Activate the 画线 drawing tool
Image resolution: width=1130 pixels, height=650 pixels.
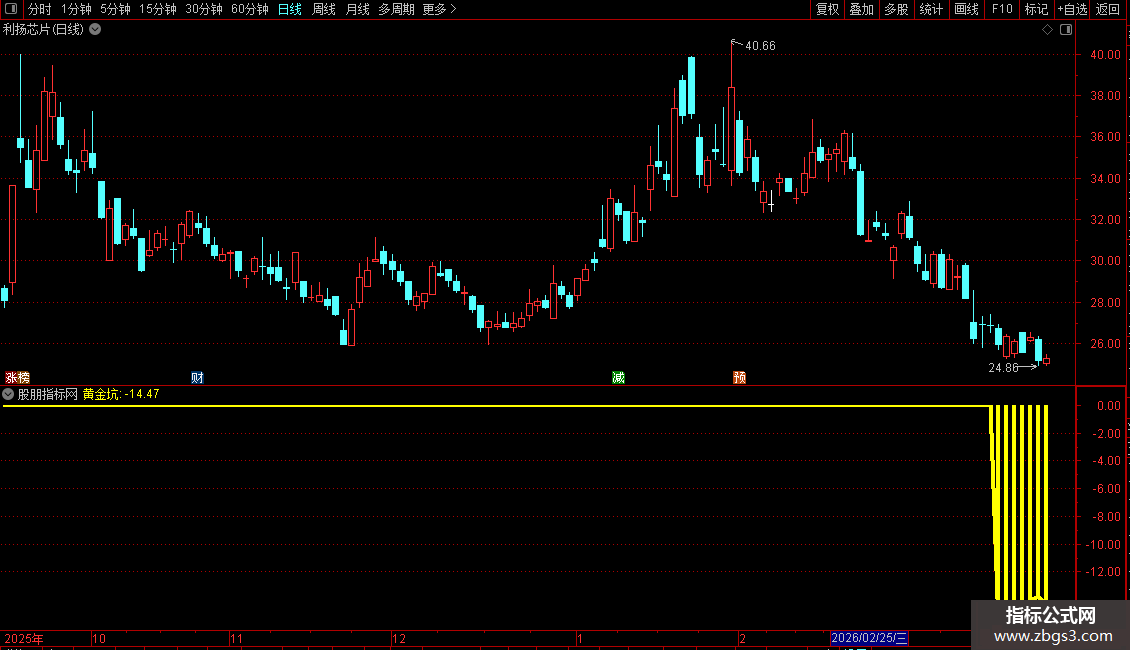point(966,9)
